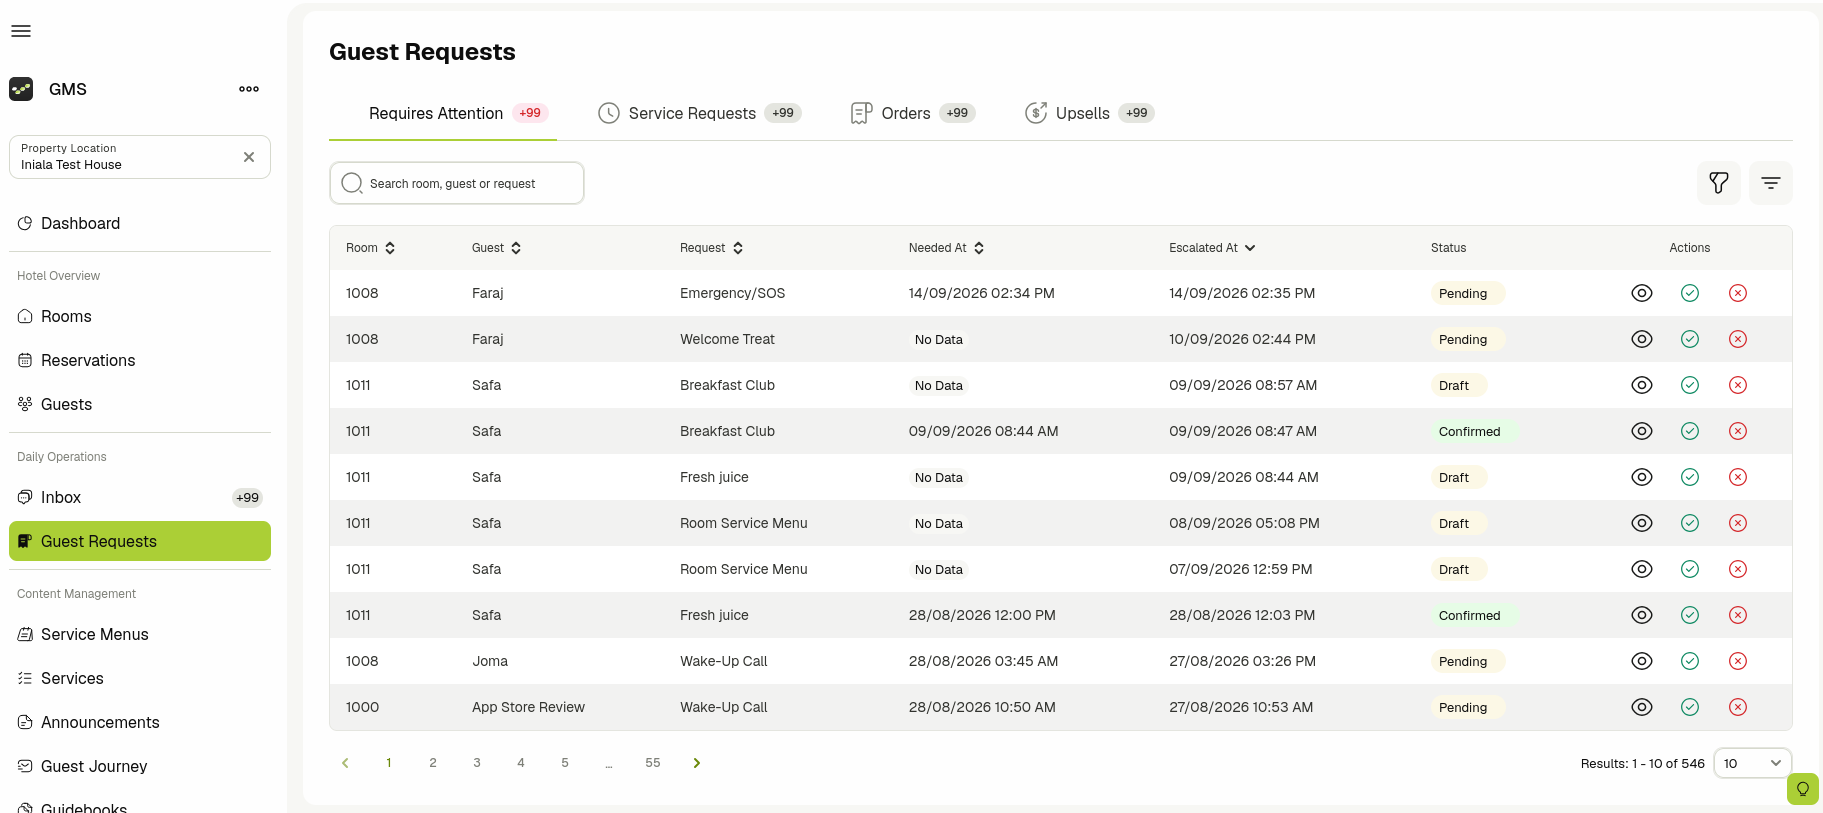View Room Service Menu 08/09/2026 details
Image resolution: width=1823 pixels, height=813 pixels.
(x=1642, y=523)
